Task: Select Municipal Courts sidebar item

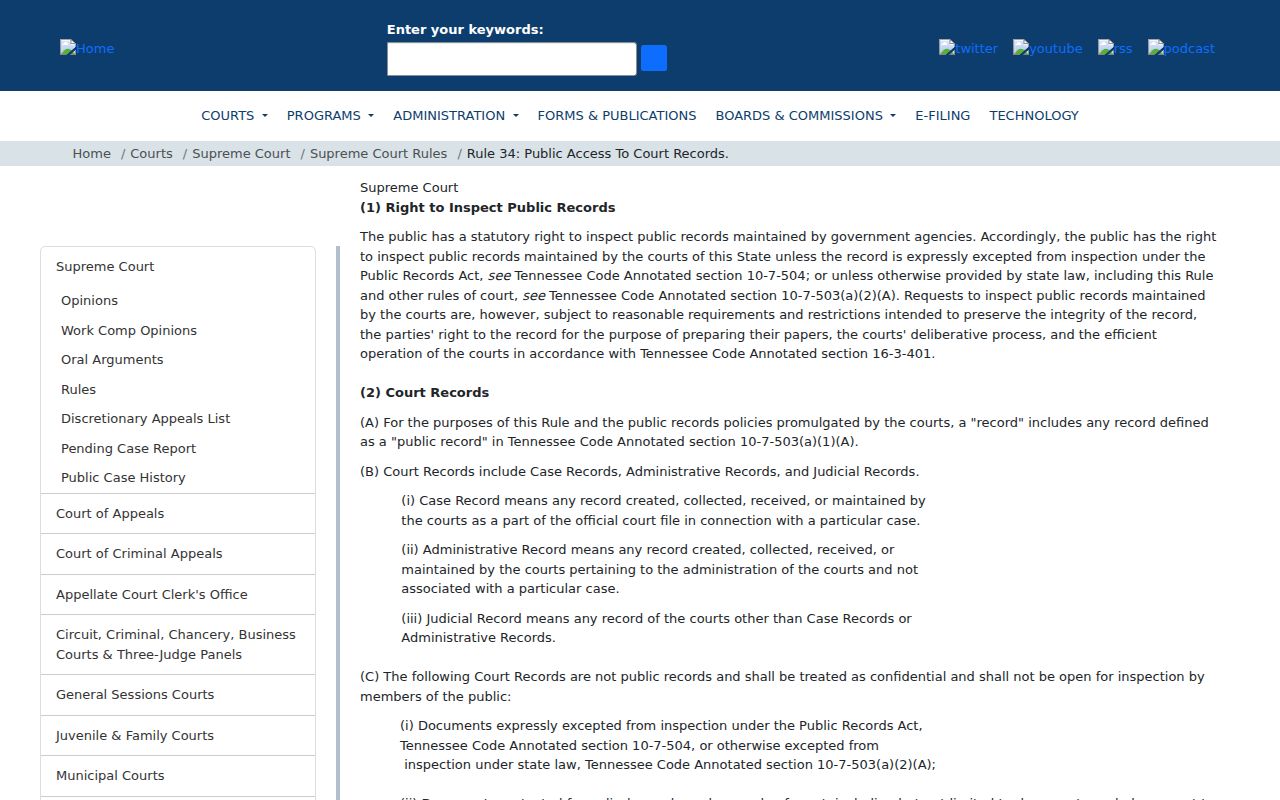Action: coord(178,775)
